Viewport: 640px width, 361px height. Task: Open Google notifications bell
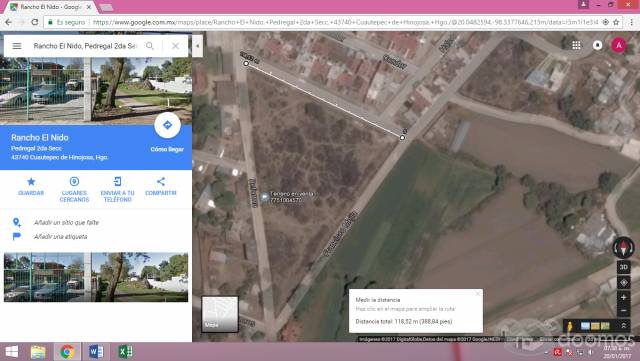598,45
